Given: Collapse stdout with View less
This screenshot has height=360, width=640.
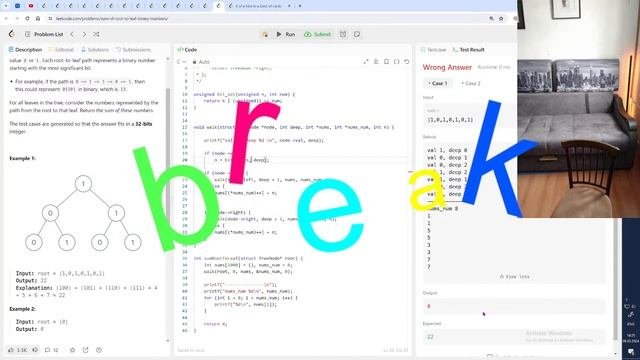Looking at the screenshot, I should pos(514,276).
